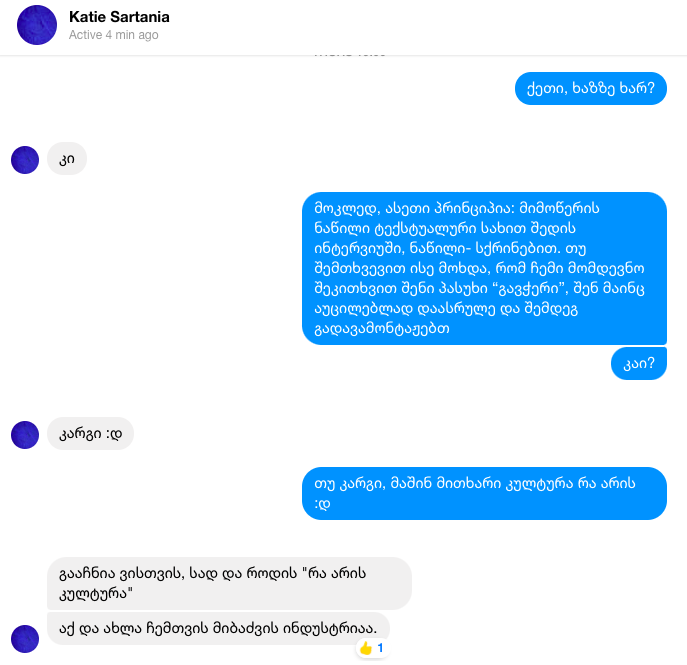This screenshot has height=665, width=687.
Task: Select the long blue message starting "მოკლედ"
Action: [484, 268]
